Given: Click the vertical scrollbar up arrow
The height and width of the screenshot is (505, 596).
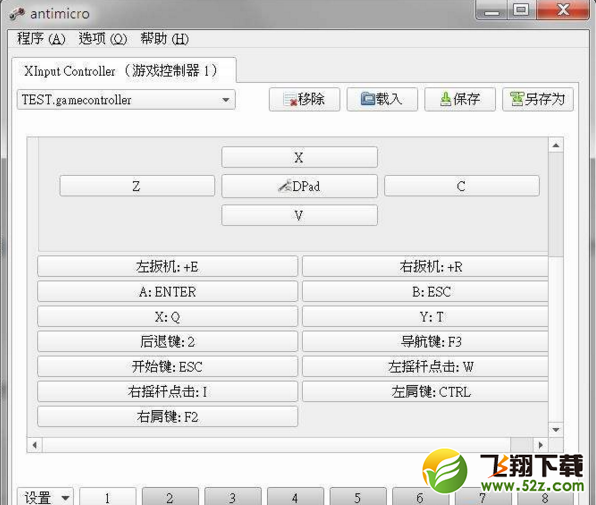Looking at the screenshot, I should click(x=556, y=146).
